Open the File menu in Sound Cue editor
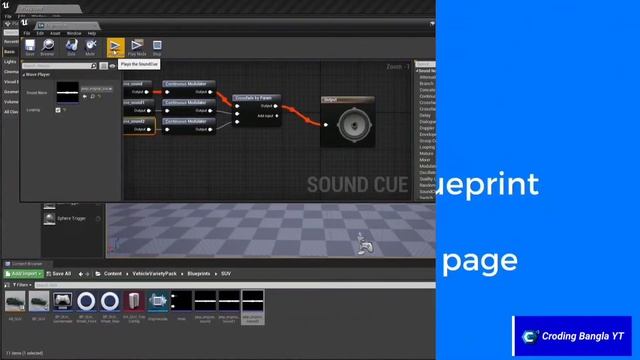Screen dimensions: 640x360 (27, 33)
